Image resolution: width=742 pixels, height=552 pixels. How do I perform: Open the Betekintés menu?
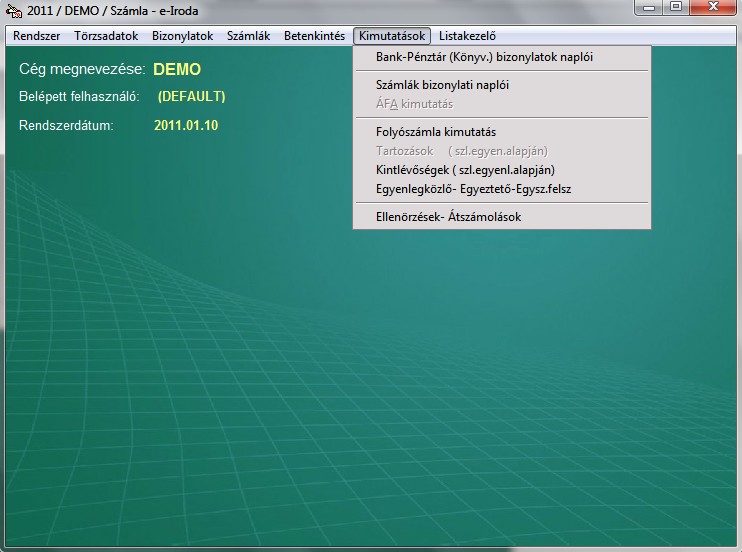[314, 36]
